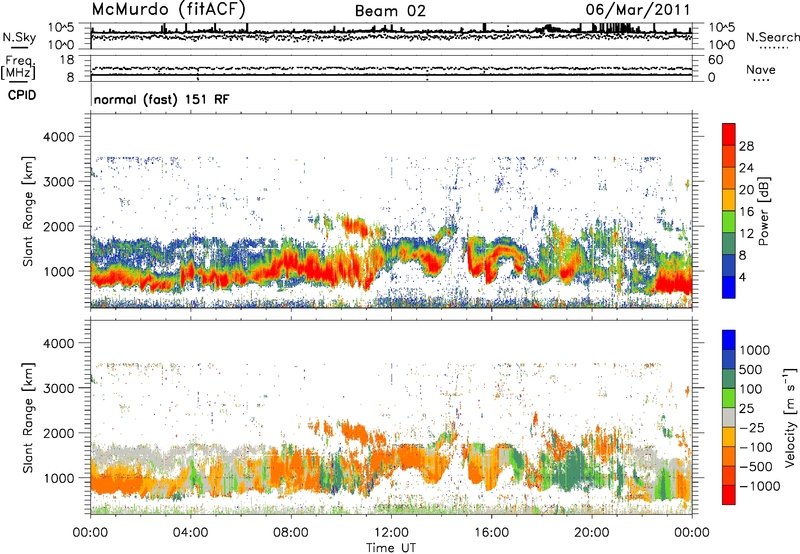Click the Slant Range label of the velocity panel
Viewport: 800px width, 554px height.
pyautogui.click(x=28, y=417)
